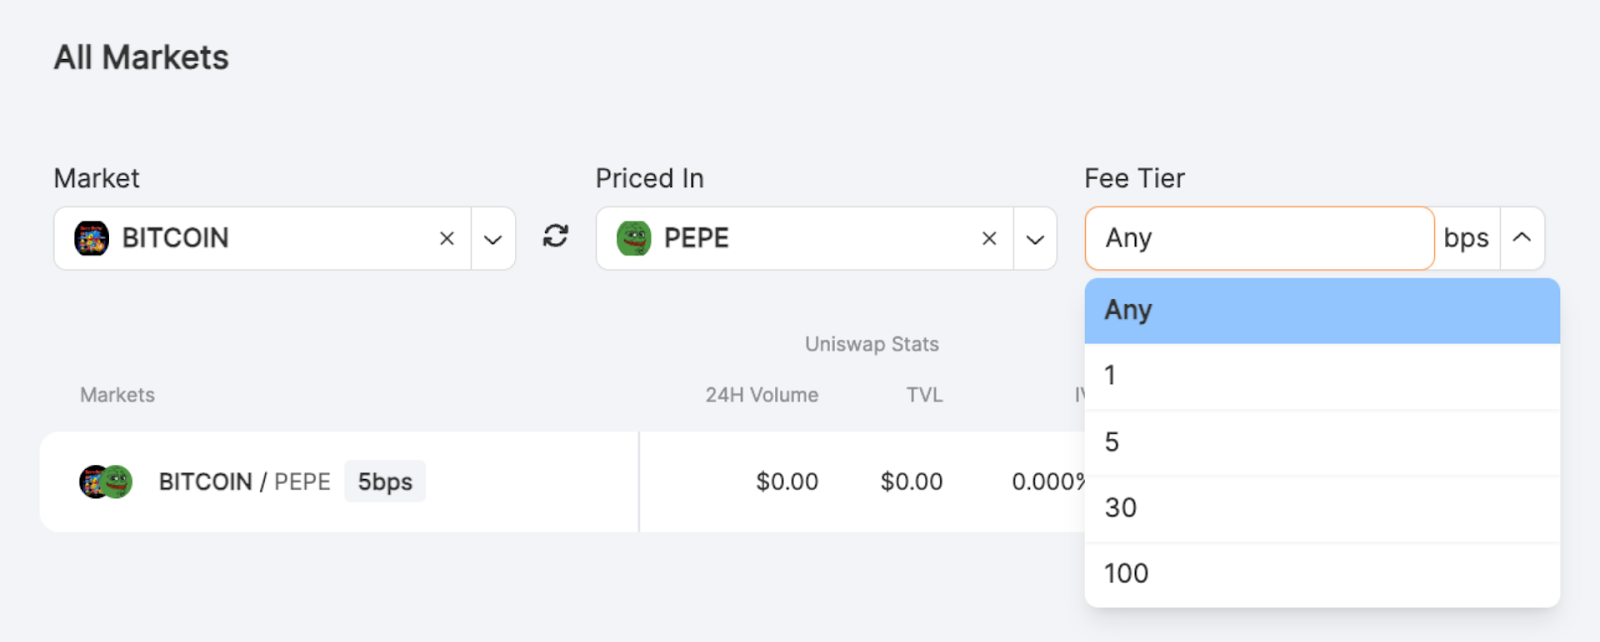Sort by TVL column header
This screenshot has height=642, width=1600.
click(924, 395)
